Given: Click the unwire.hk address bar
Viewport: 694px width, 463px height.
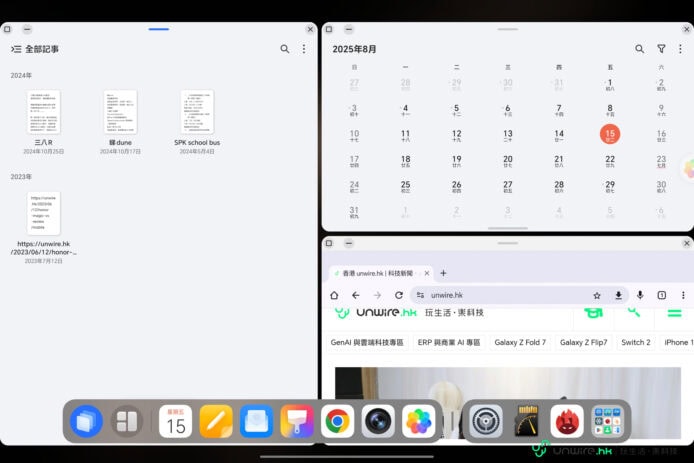Looking at the screenshot, I should (500, 295).
